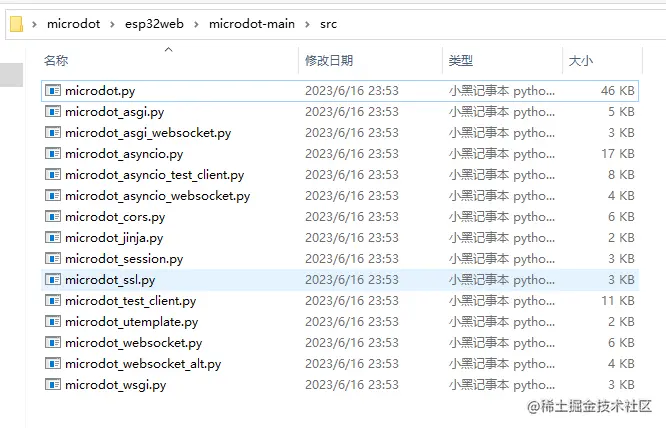666x428 pixels.
Task: Click the microdot_websocket_alt.py file icon
Action: (x=53, y=363)
